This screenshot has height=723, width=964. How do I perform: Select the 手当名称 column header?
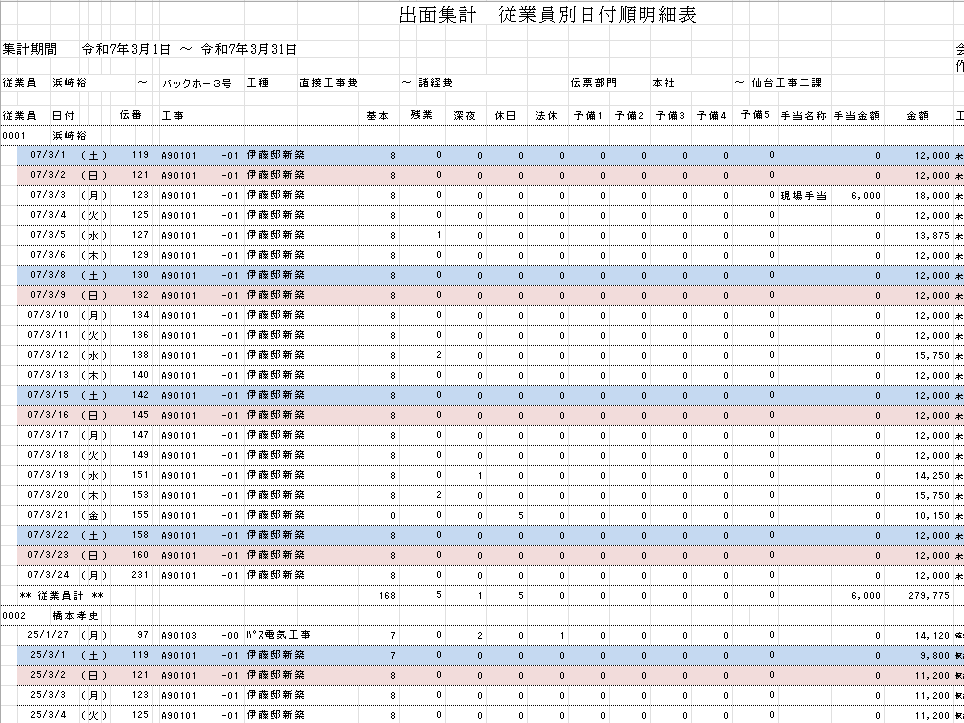click(803, 116)
